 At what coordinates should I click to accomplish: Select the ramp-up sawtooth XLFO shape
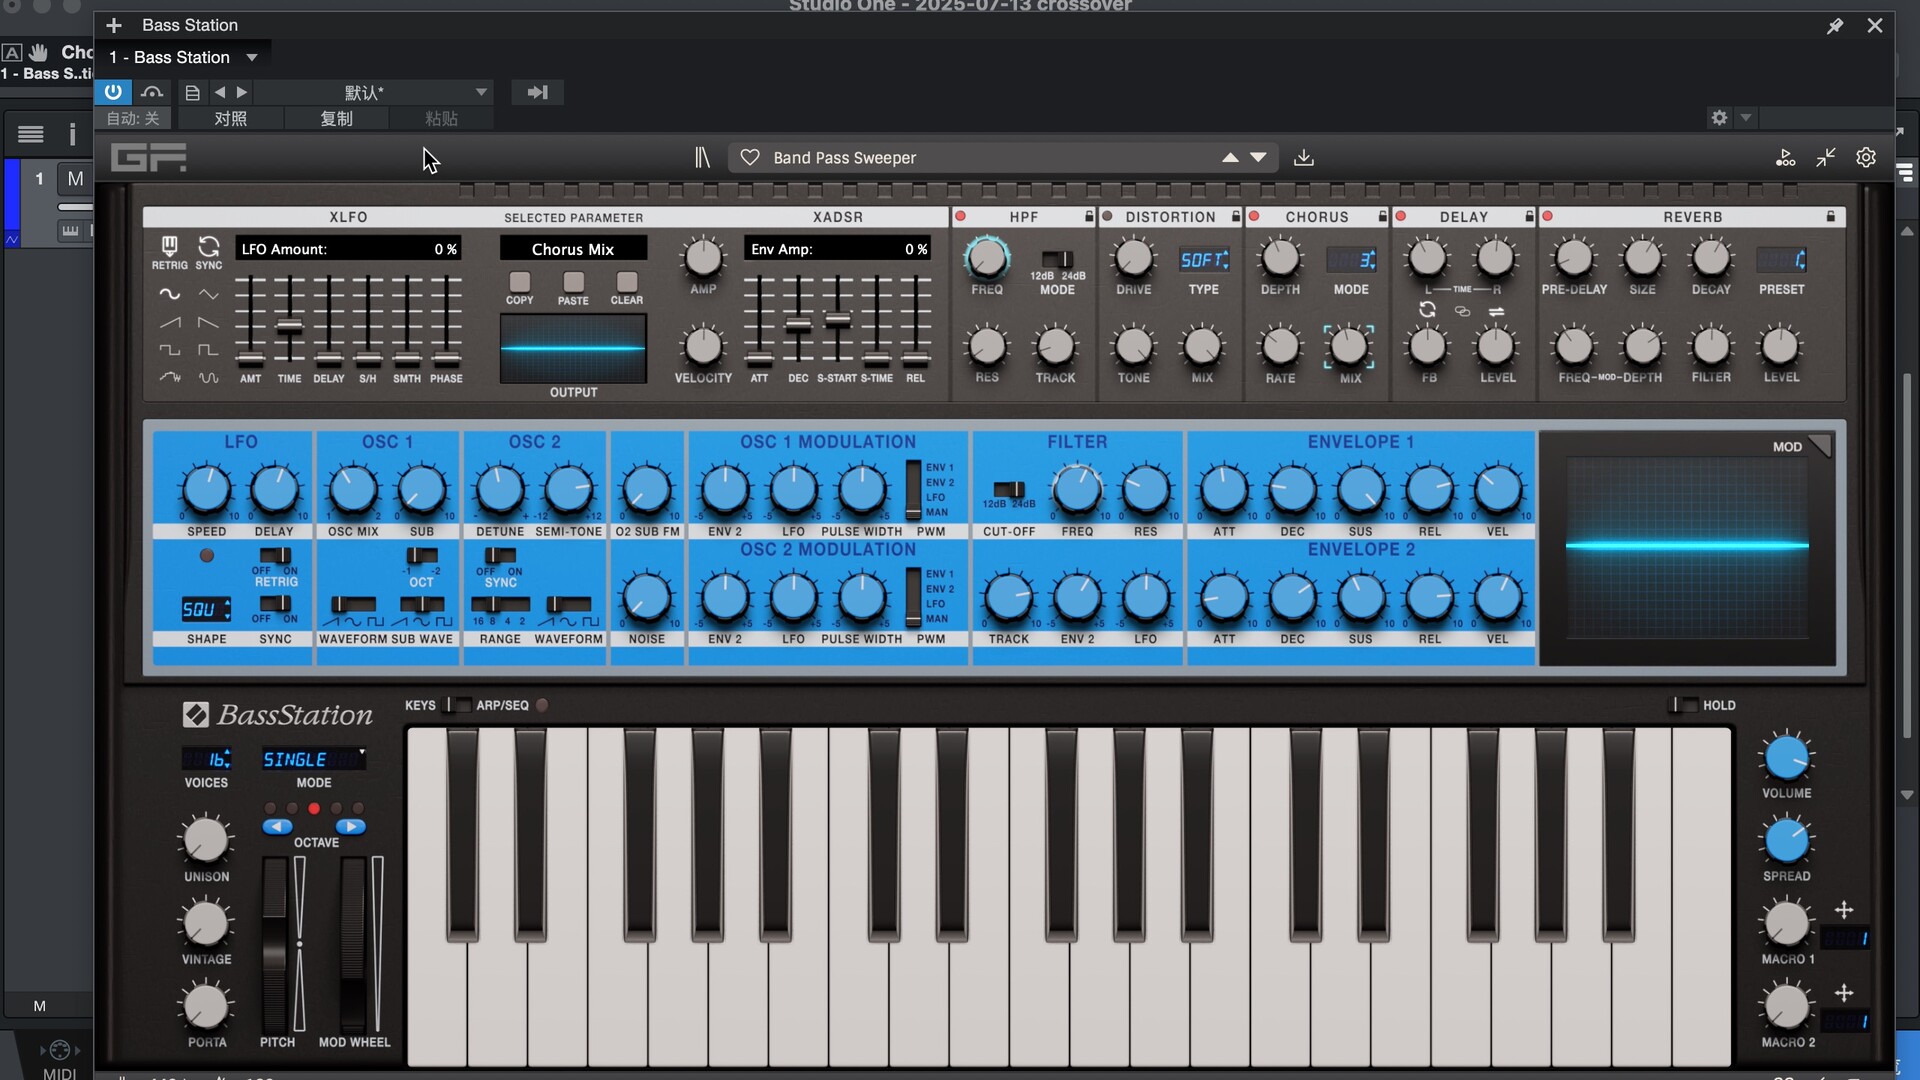[x=170, y=322]
